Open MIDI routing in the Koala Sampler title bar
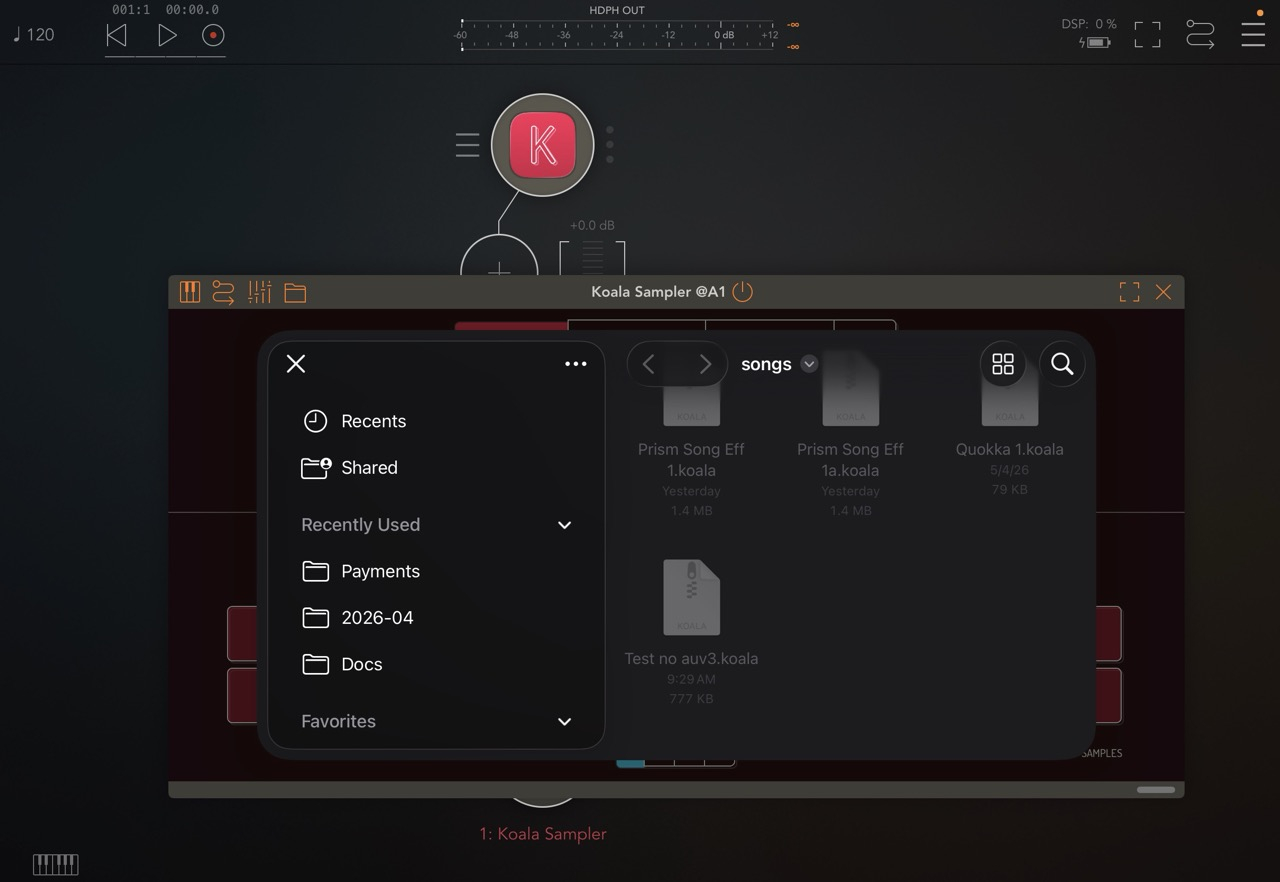 point(223,292)
